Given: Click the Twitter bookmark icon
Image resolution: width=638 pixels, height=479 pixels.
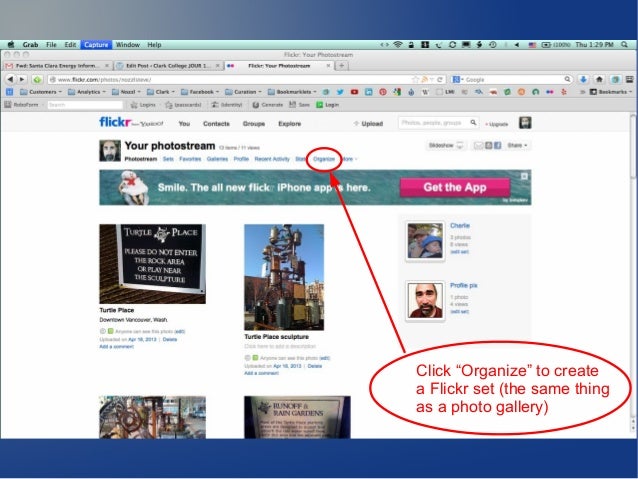Looking at the screenshot, I should (340, 92).
